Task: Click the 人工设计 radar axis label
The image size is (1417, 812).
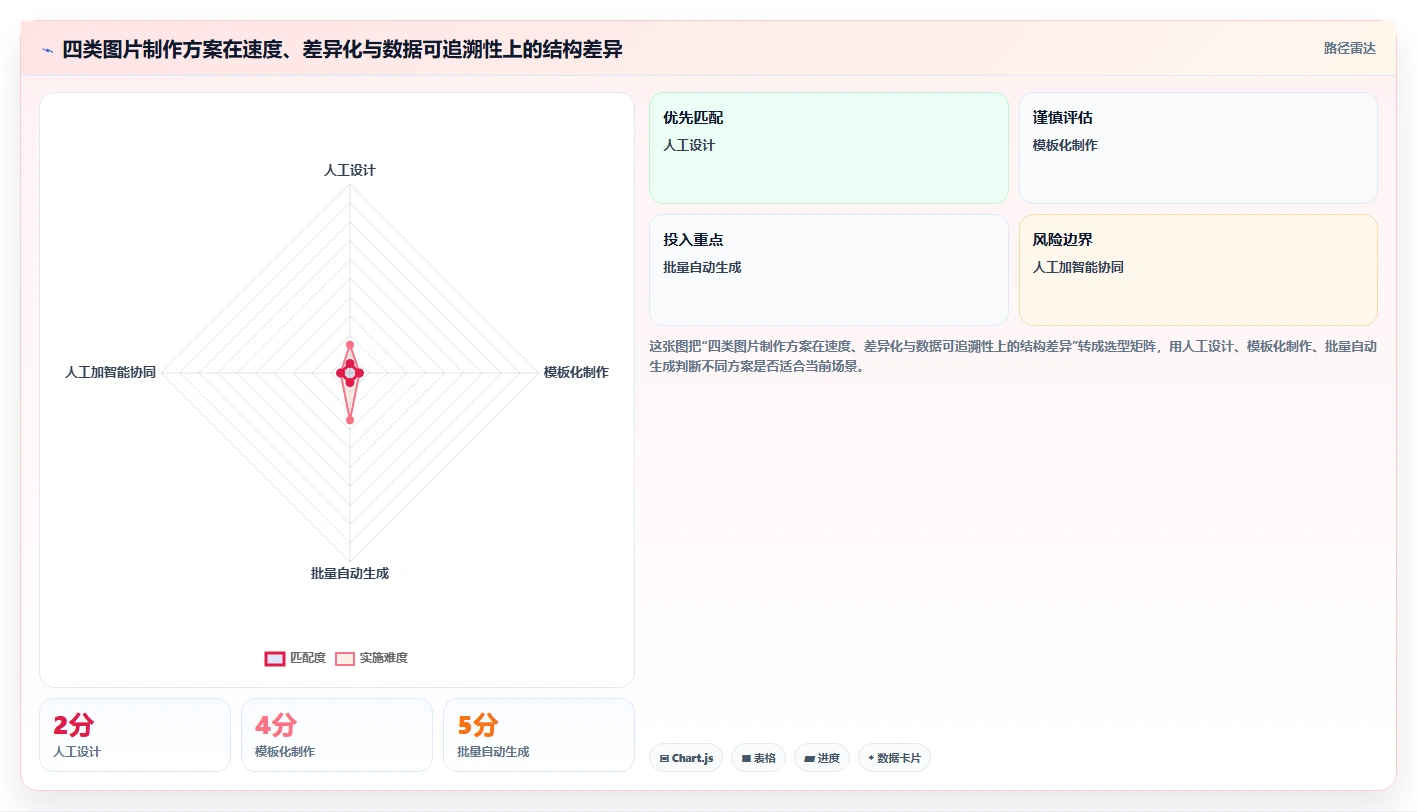Action: pos(350,170)
